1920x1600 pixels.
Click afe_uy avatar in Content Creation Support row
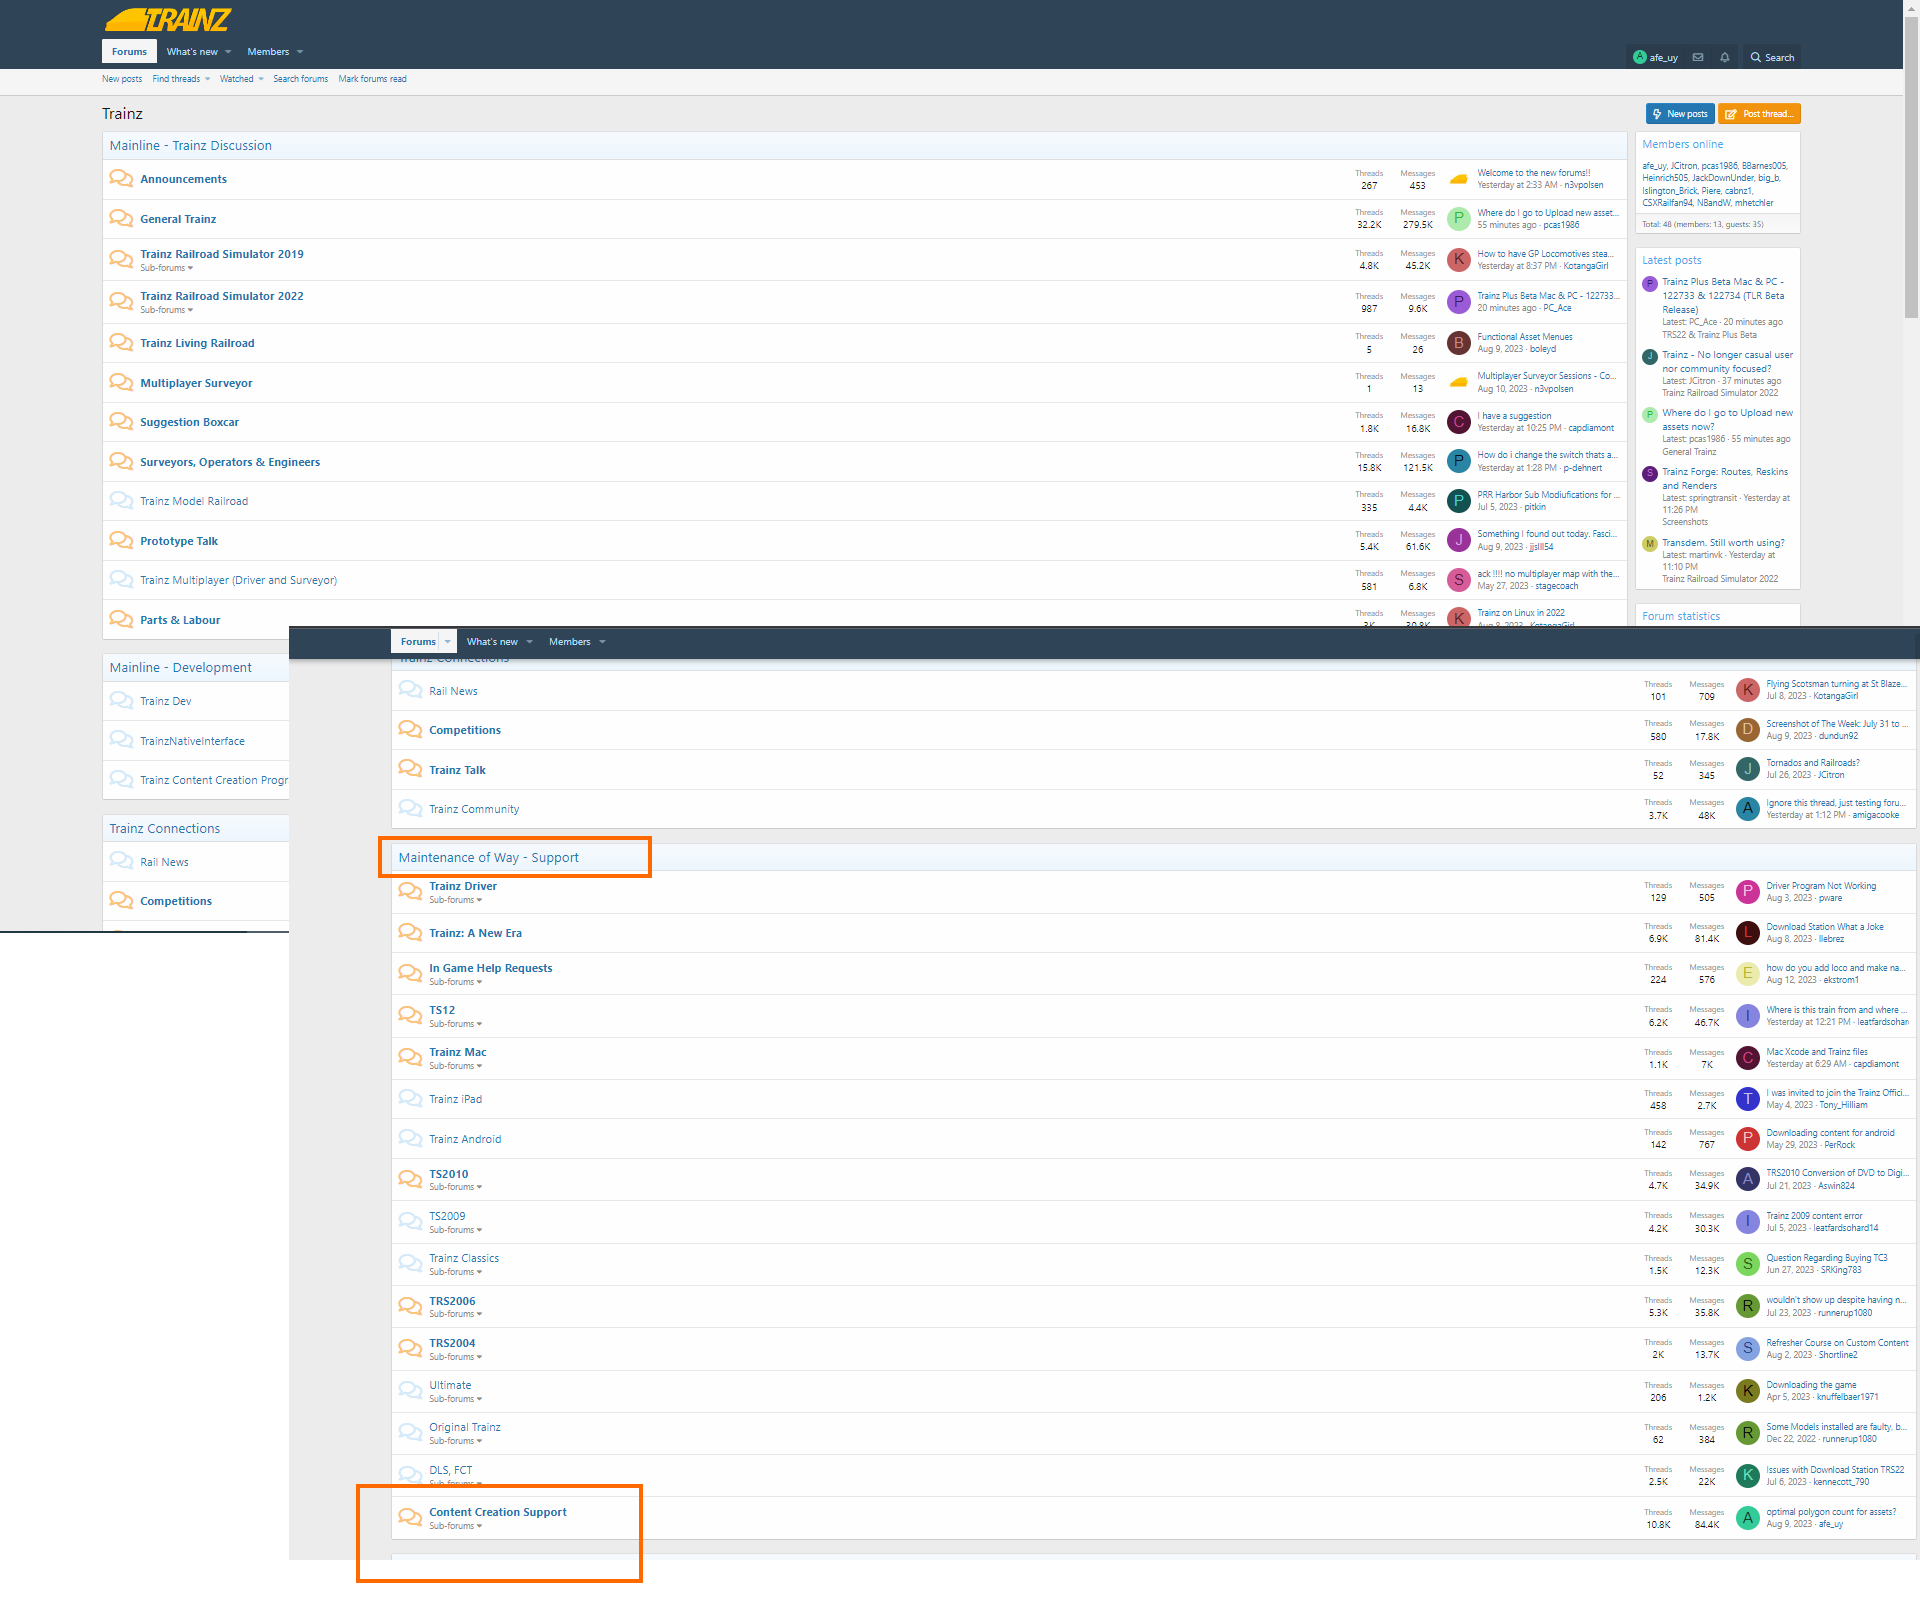click(1748, 1518)
